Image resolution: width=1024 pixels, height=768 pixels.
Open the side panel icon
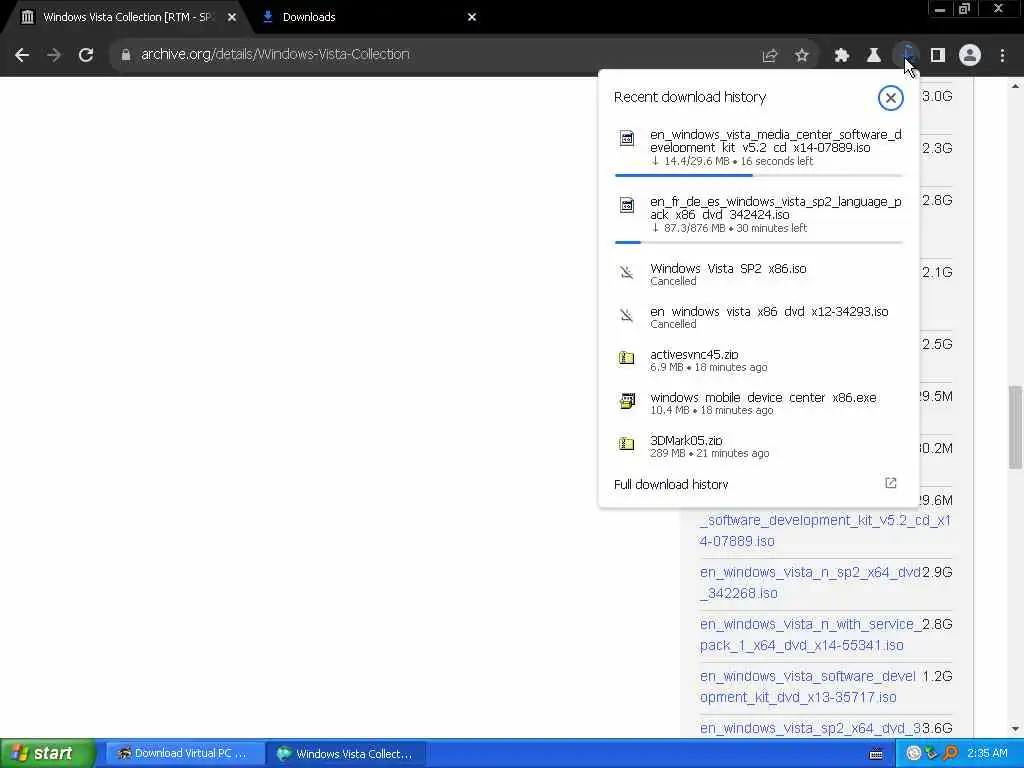coord(938,56)
